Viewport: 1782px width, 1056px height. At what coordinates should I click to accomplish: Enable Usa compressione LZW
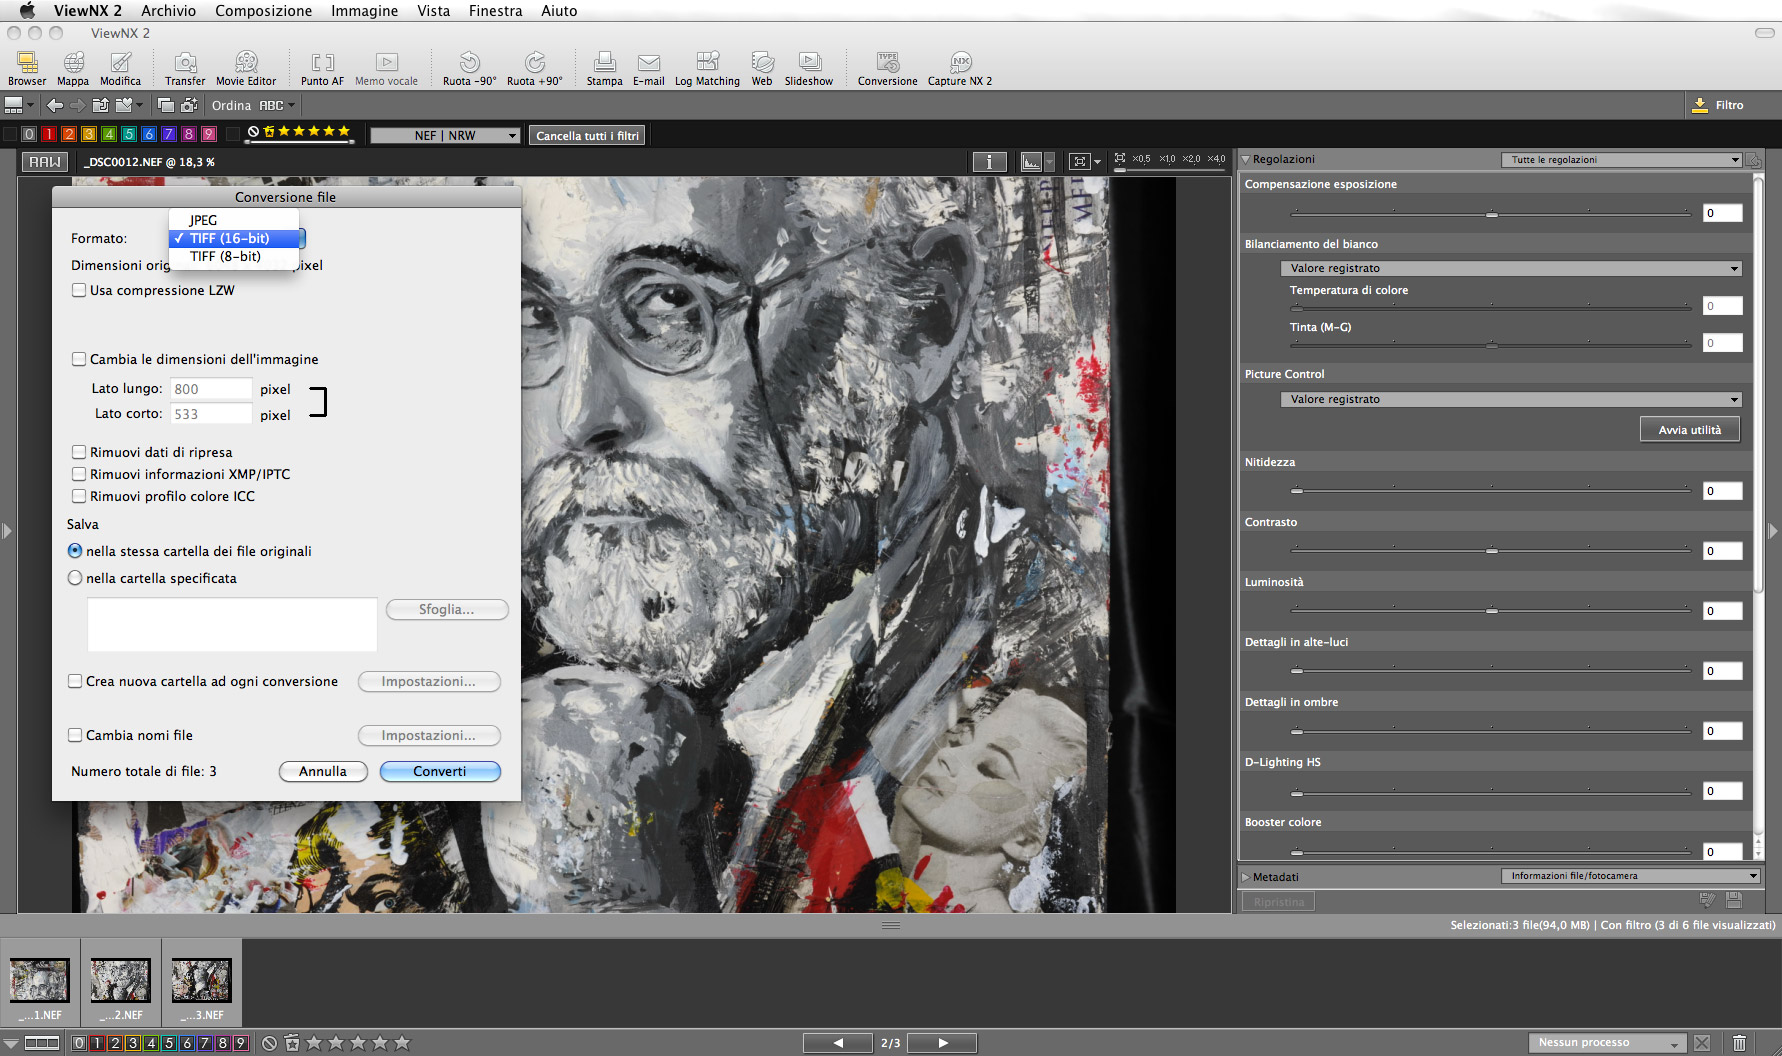click(79, 290)
